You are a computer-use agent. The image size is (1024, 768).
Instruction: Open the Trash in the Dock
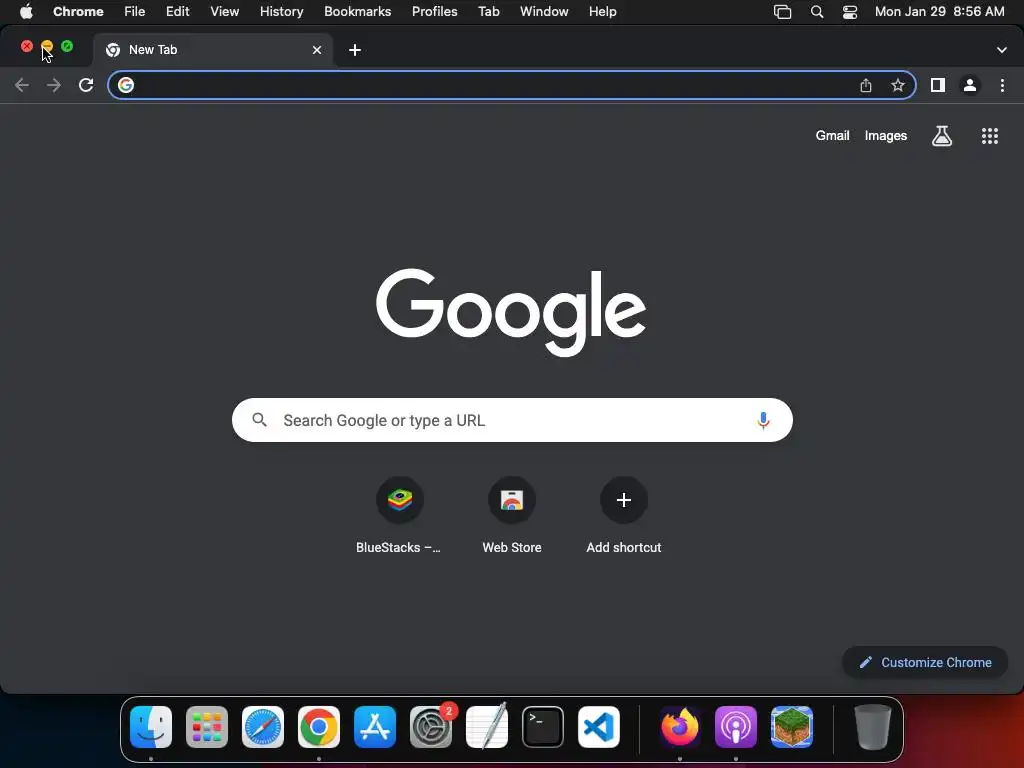tap(872, 727)
